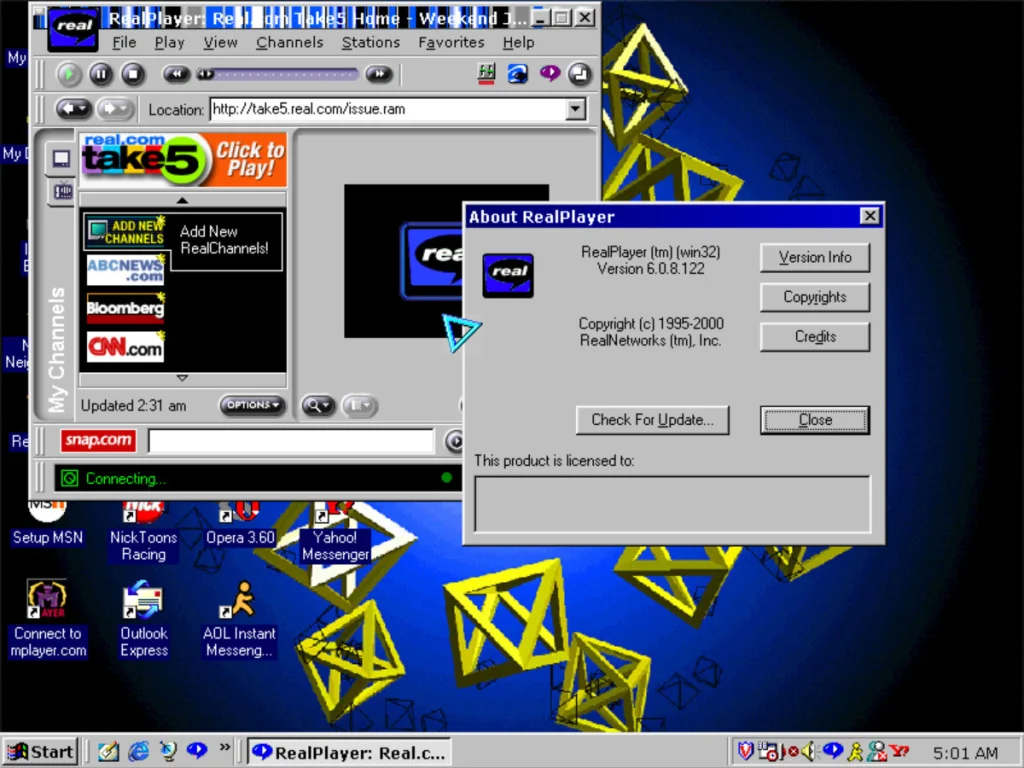Click the Version Info button
The height and width of the screenshot is (768, 1024).
click(x=815, y=257)
